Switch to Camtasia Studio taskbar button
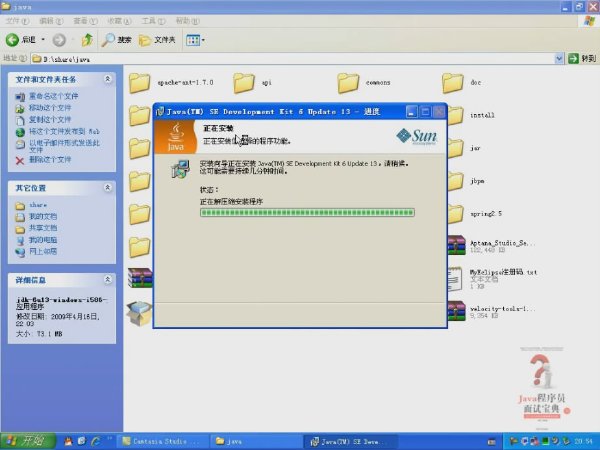Image resolution: width=600 pixels, height=450 pixels. pos(161,442)
